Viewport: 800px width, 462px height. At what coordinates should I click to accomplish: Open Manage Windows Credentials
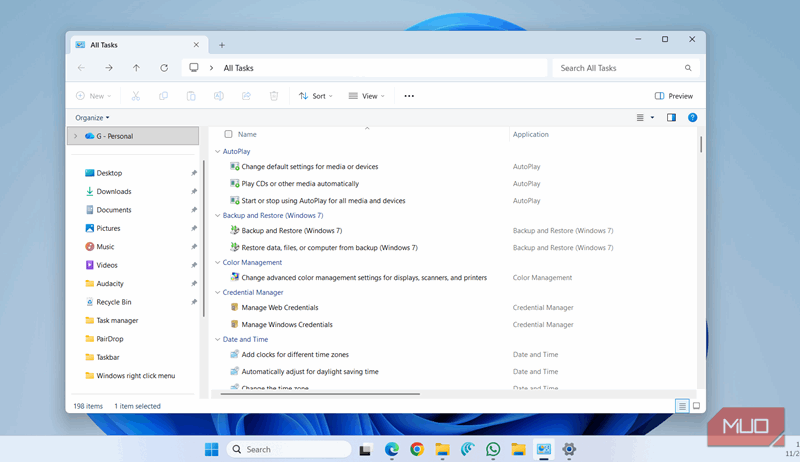(x=287, y=324)
